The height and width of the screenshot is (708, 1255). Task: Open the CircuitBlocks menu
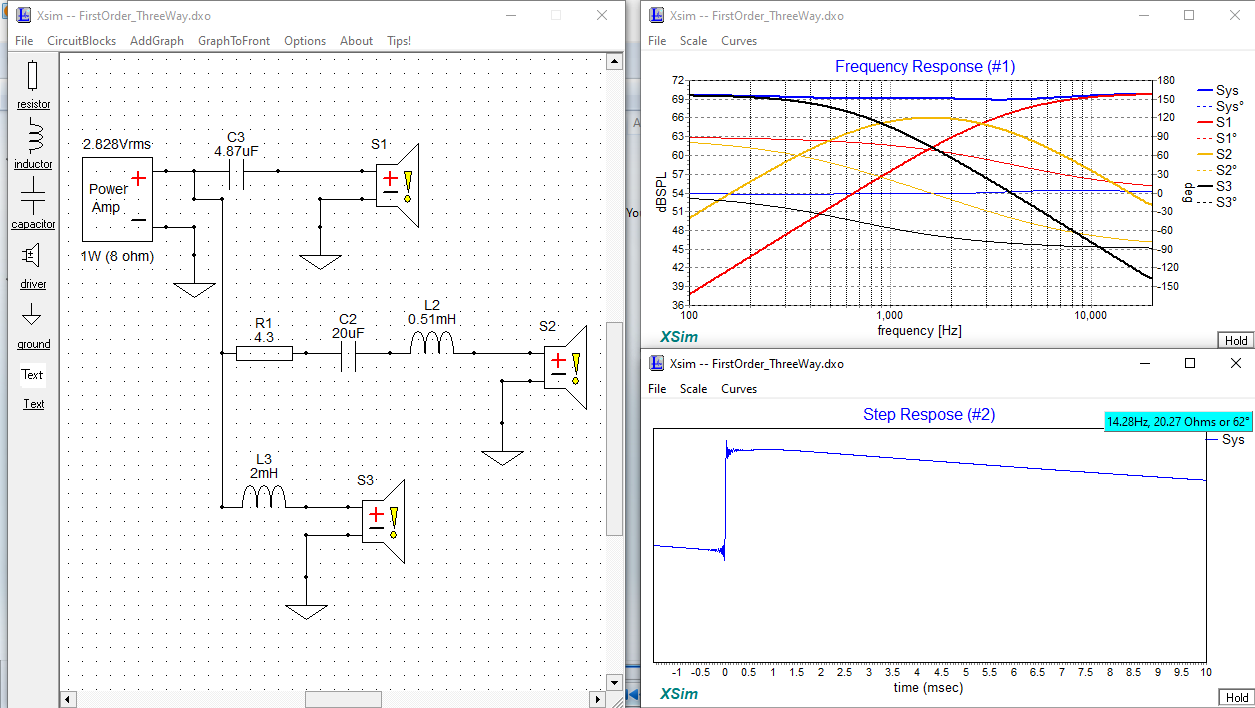click(x=82, y=41)
